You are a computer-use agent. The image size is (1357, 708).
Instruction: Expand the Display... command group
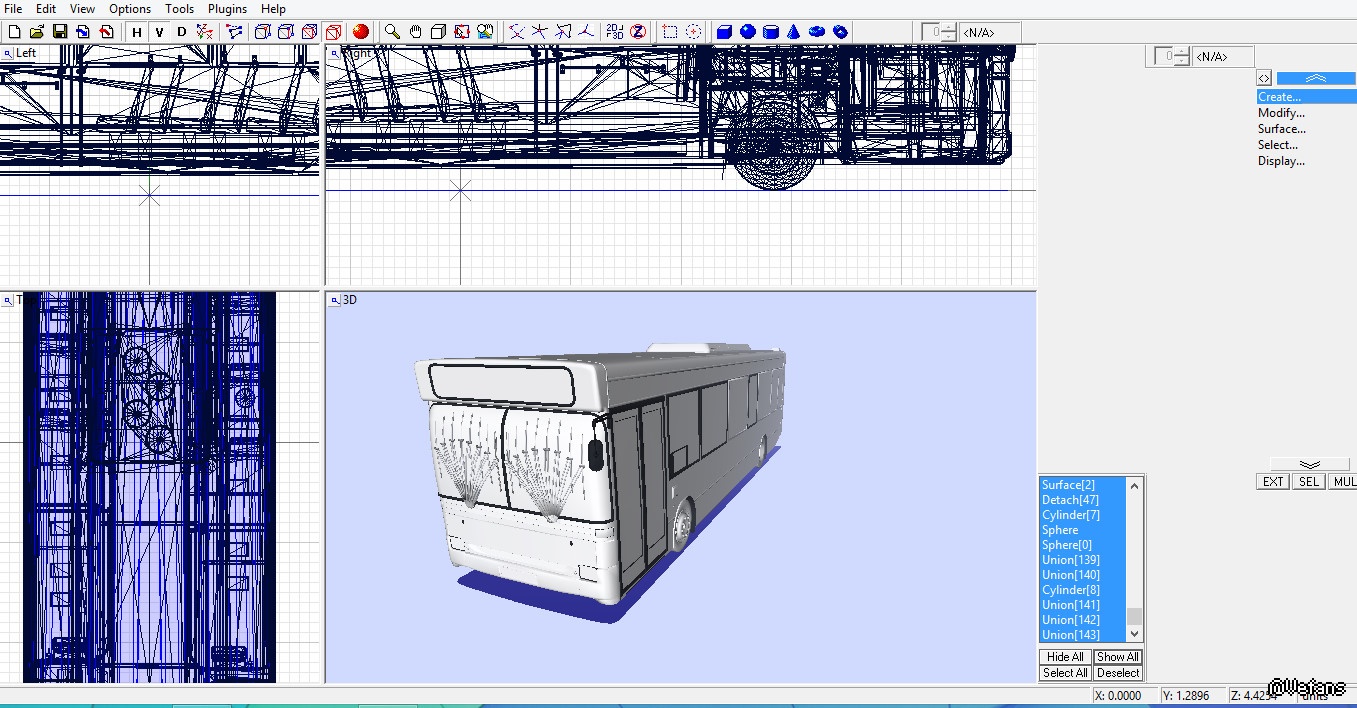click(x=1281, y=161)
